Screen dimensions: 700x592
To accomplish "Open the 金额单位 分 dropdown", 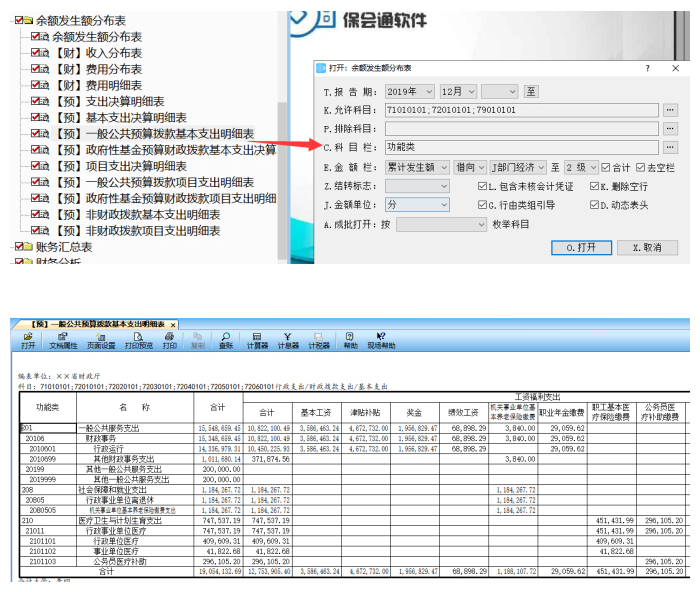I will pyautogui.click(x=415, y=205).
